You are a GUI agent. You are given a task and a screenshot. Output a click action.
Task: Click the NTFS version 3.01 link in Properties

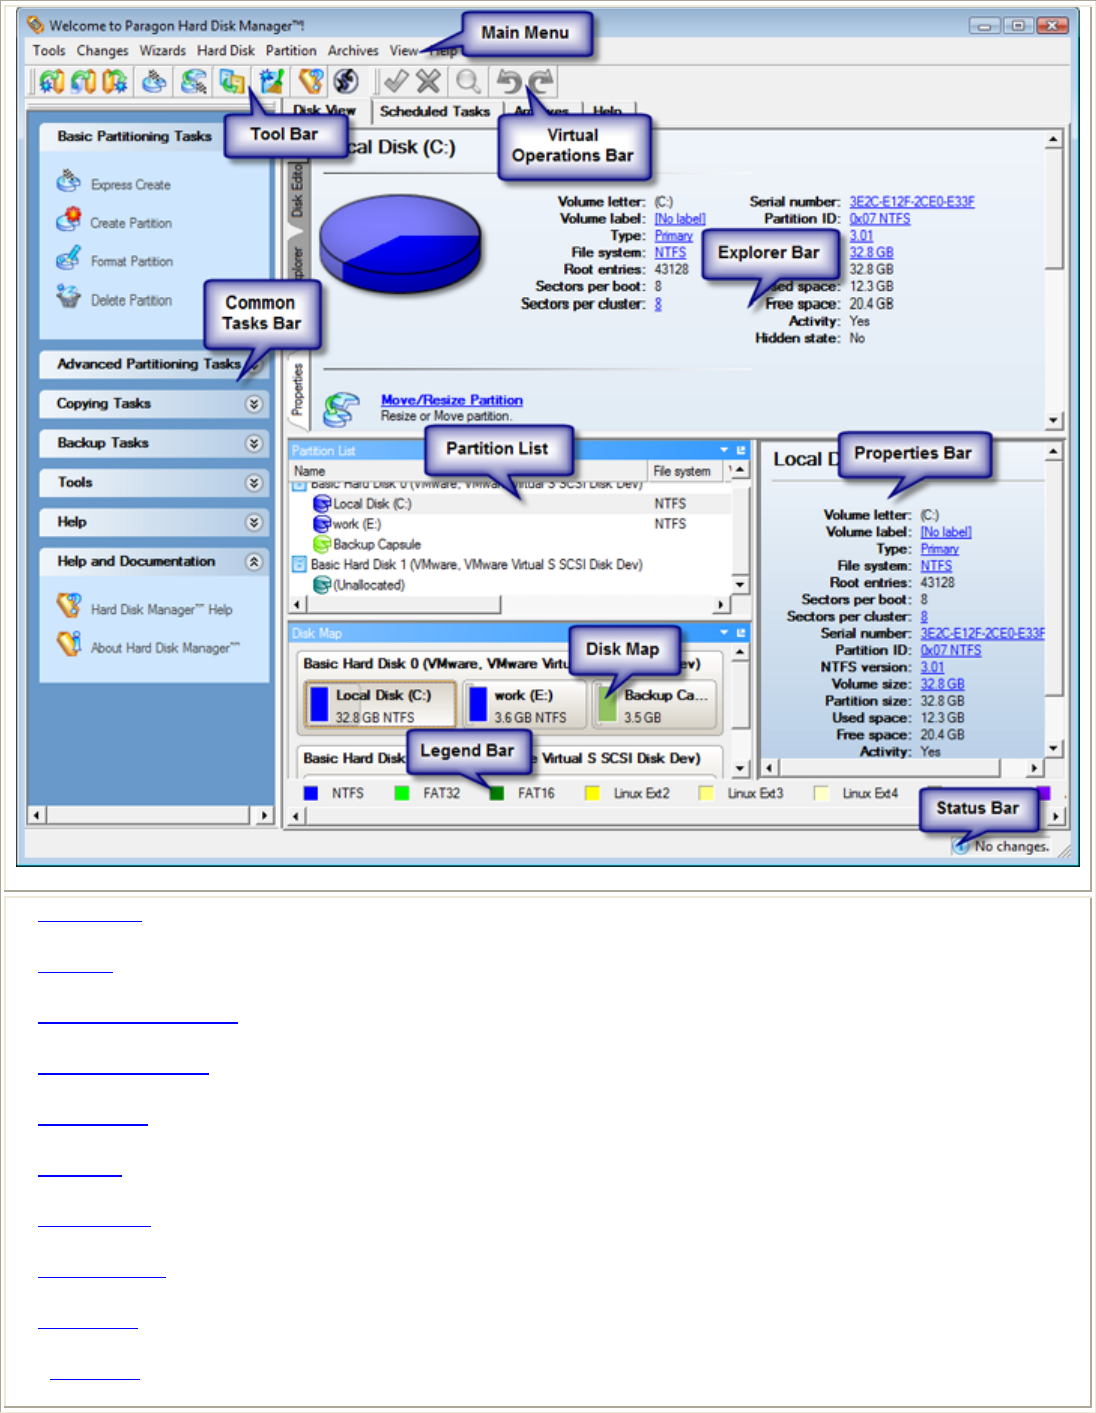click(932, 667)
